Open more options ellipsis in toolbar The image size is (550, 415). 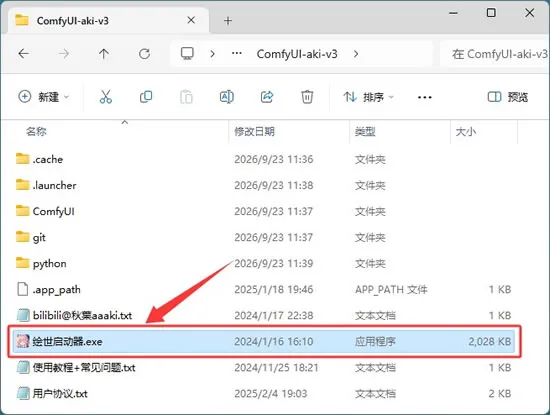coord(424,97)
